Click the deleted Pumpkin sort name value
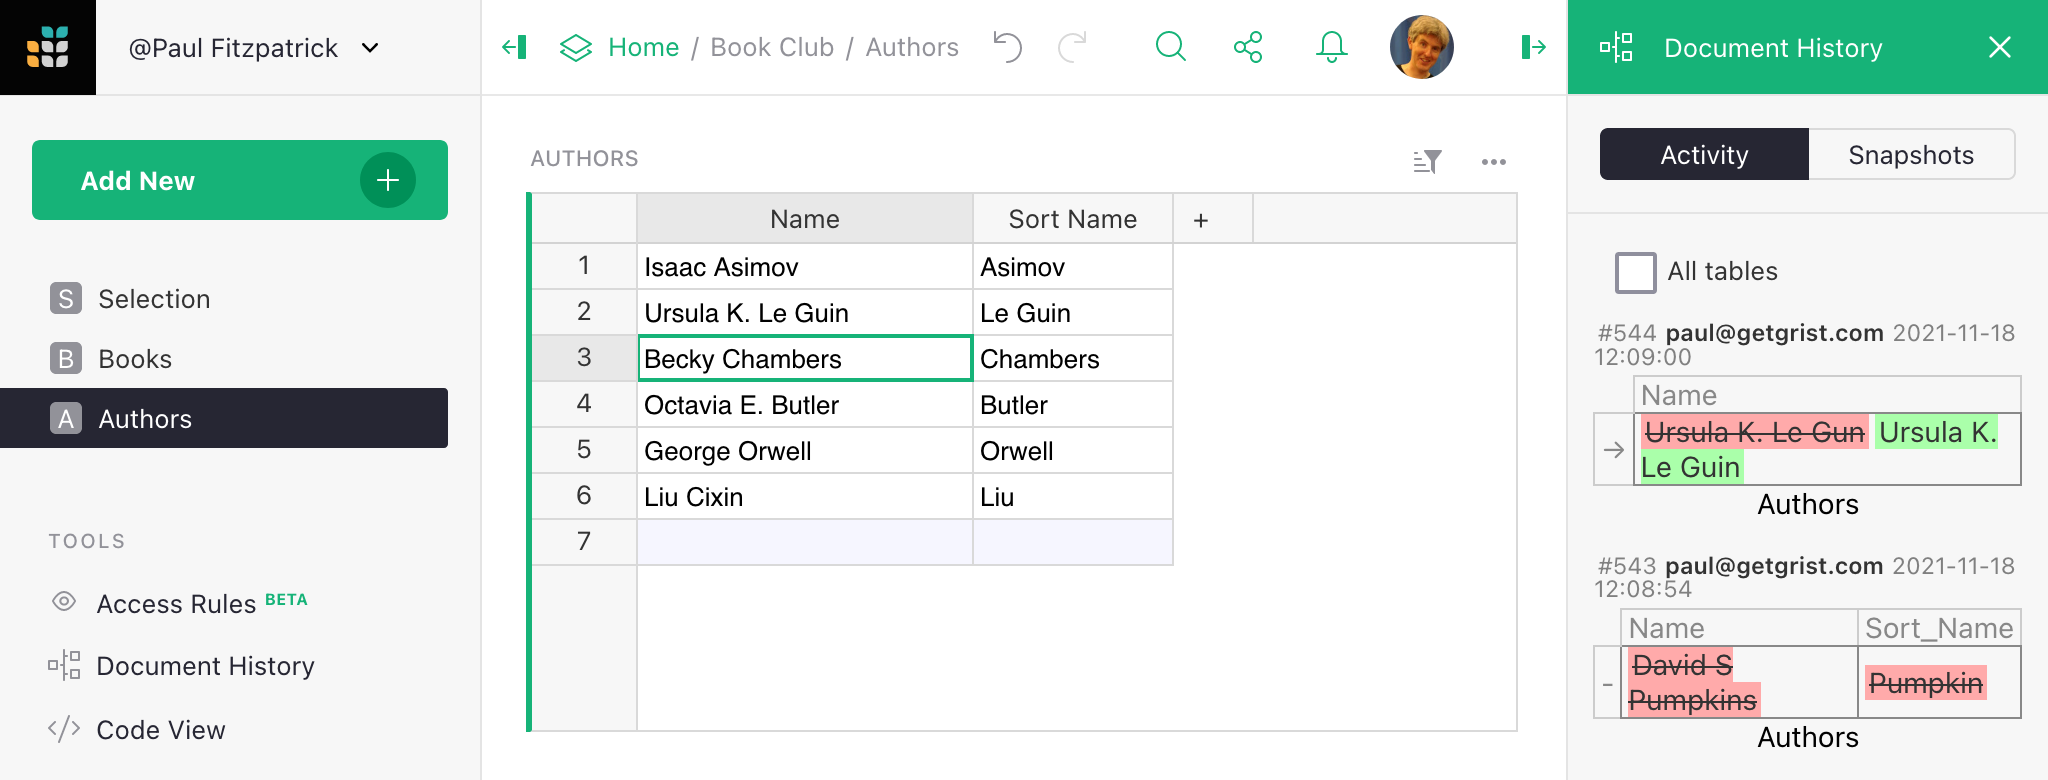The height and width of the screenshot is (780, 2048). [x=1926, y=683]
